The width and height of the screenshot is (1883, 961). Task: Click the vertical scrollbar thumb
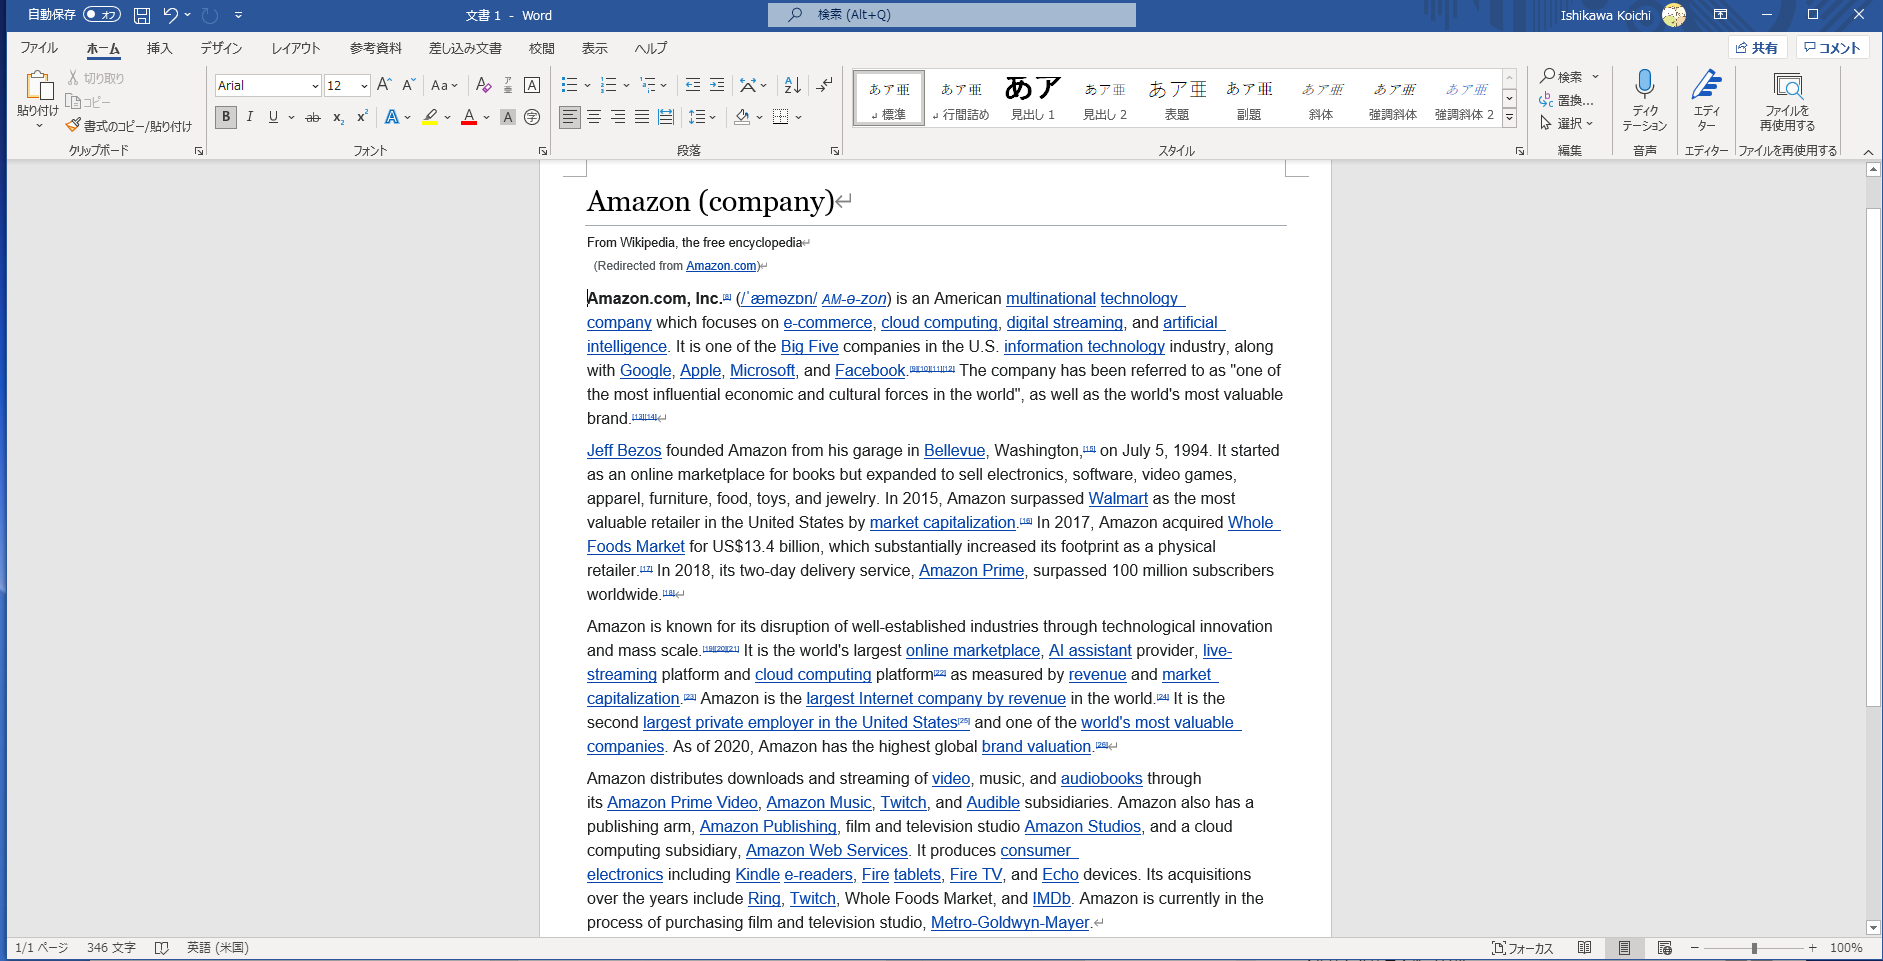click(x=1873, y=458)
